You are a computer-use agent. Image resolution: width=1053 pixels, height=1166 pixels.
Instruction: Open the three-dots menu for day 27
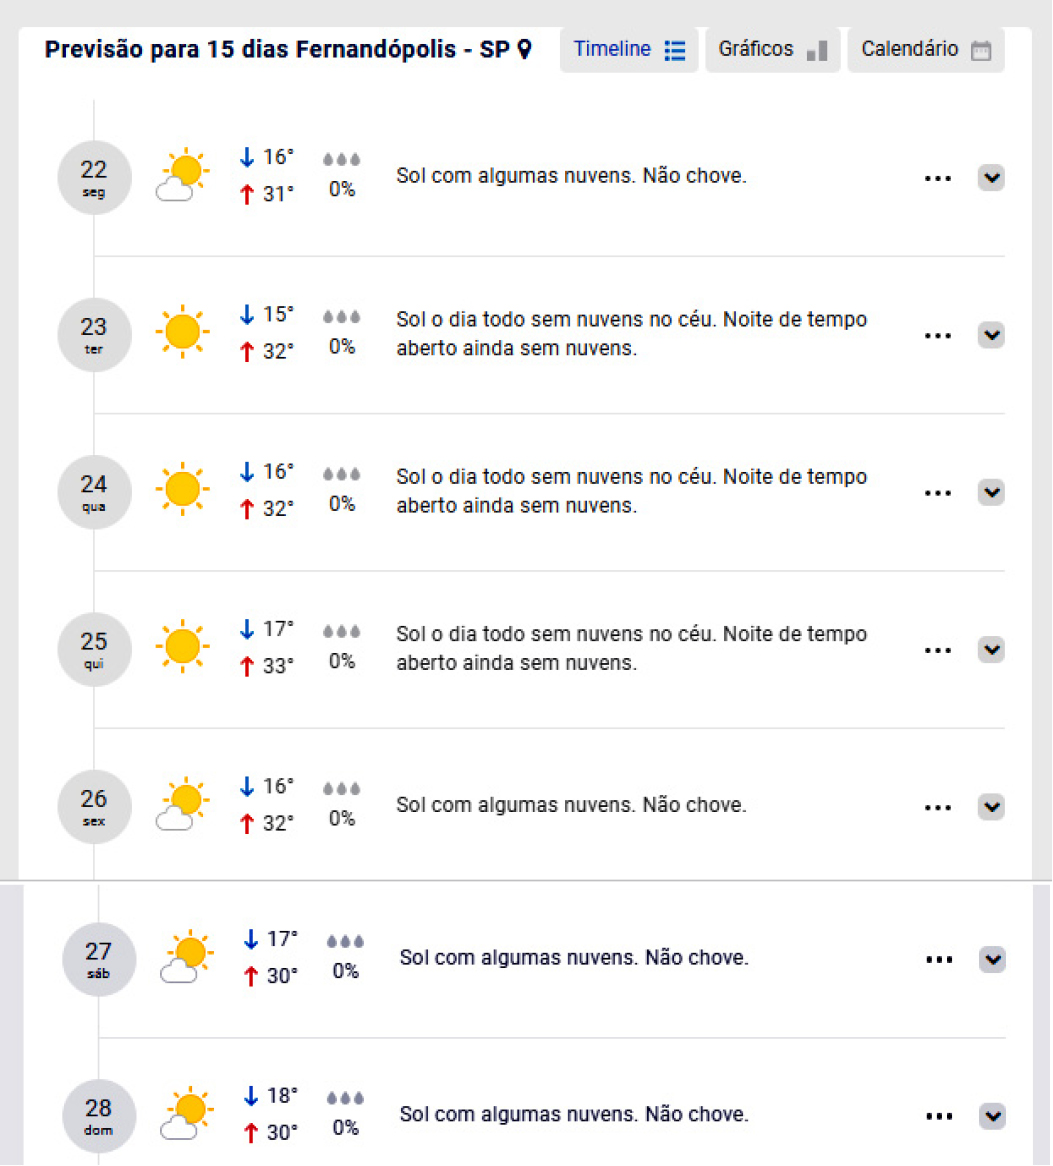(940, 959)
